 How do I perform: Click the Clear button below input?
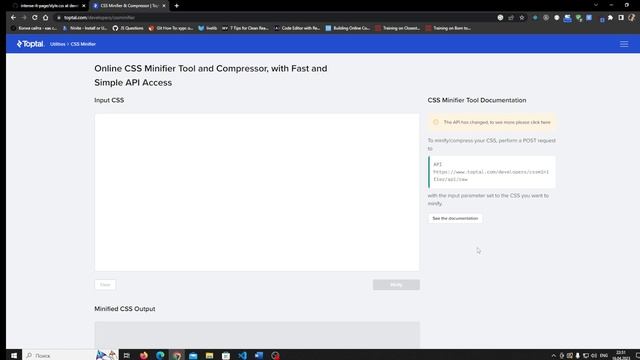pyautogui.click(x=105, y=284)
